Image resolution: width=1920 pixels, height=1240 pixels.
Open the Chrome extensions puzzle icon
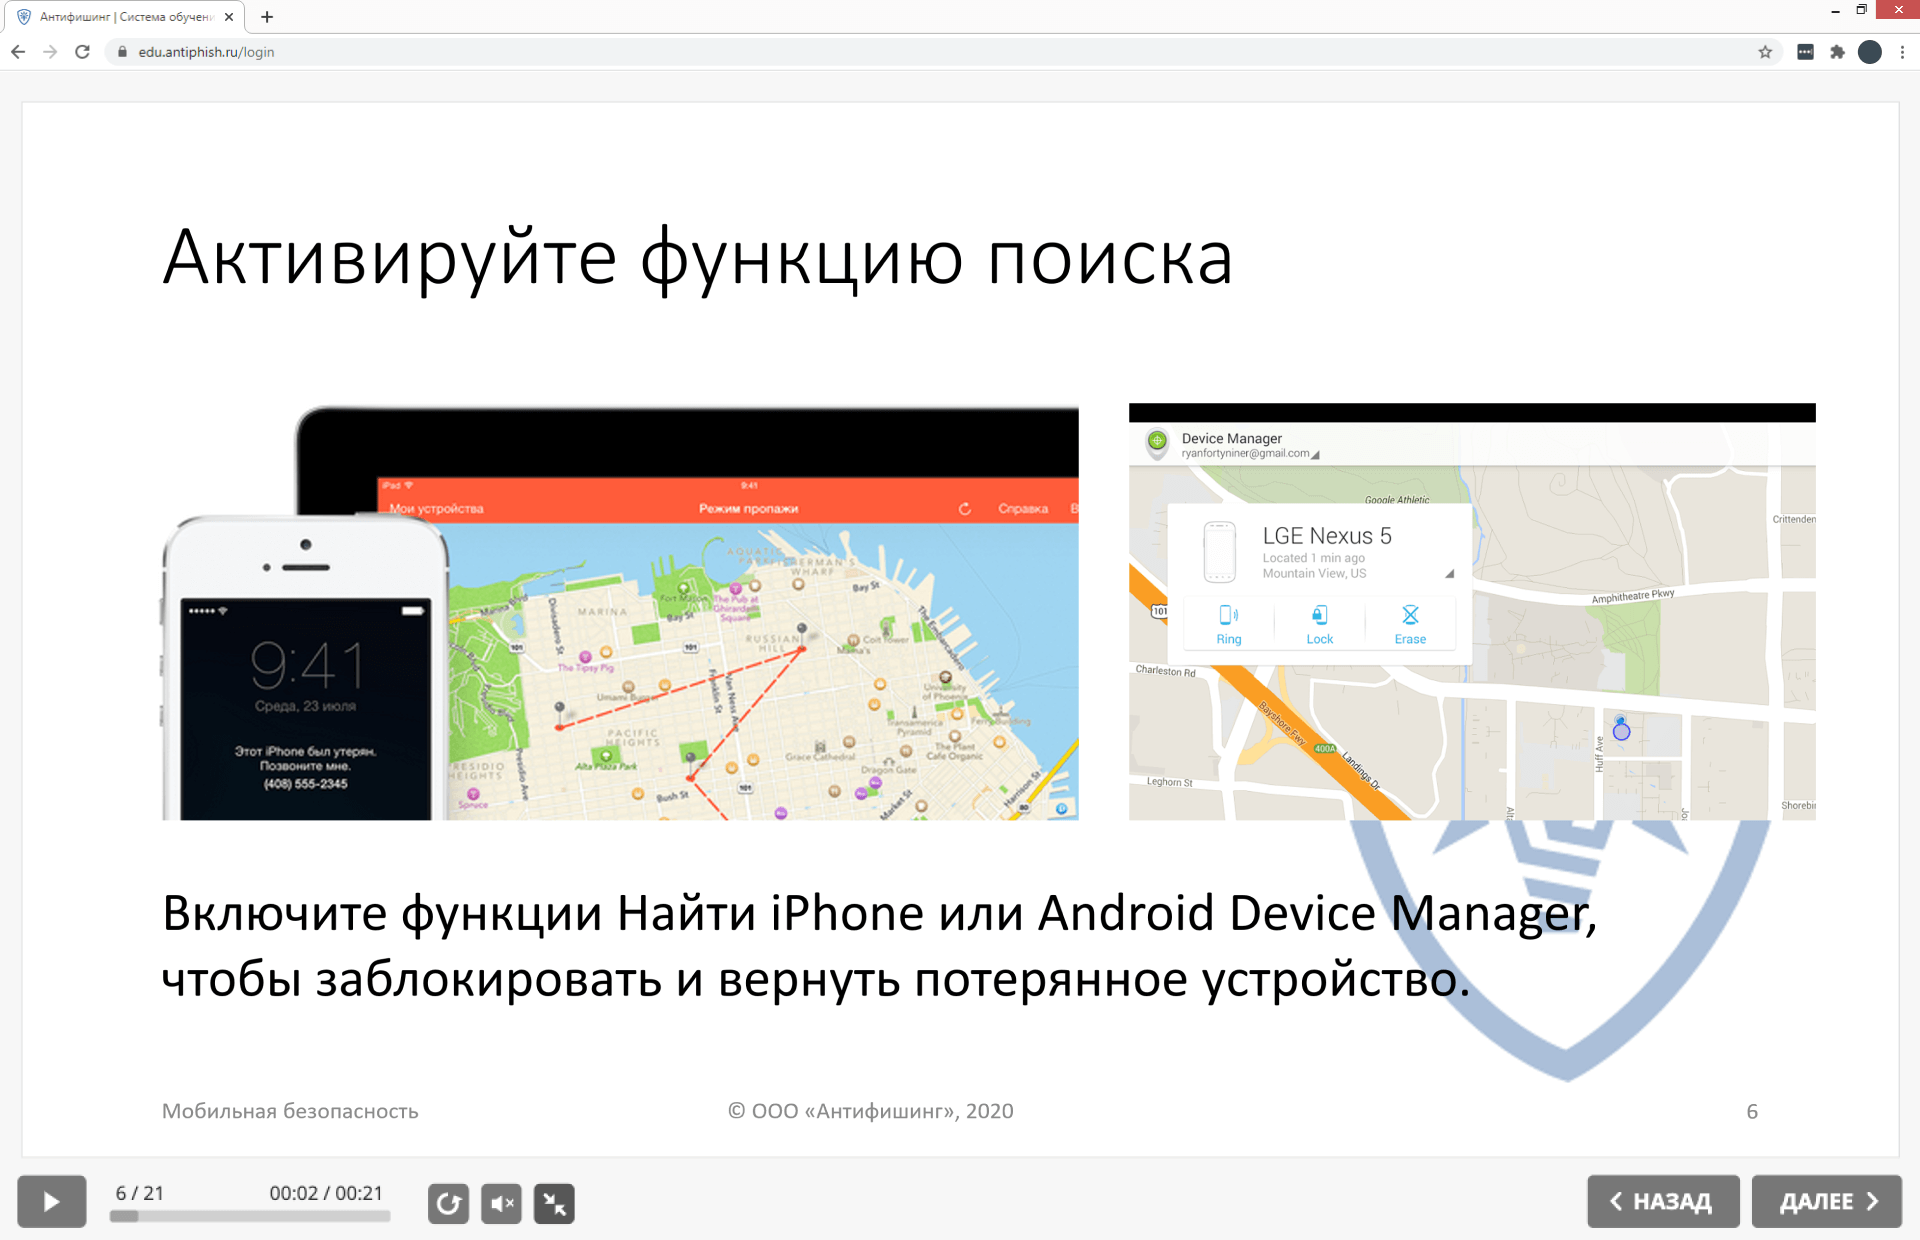pos(1837,52)
